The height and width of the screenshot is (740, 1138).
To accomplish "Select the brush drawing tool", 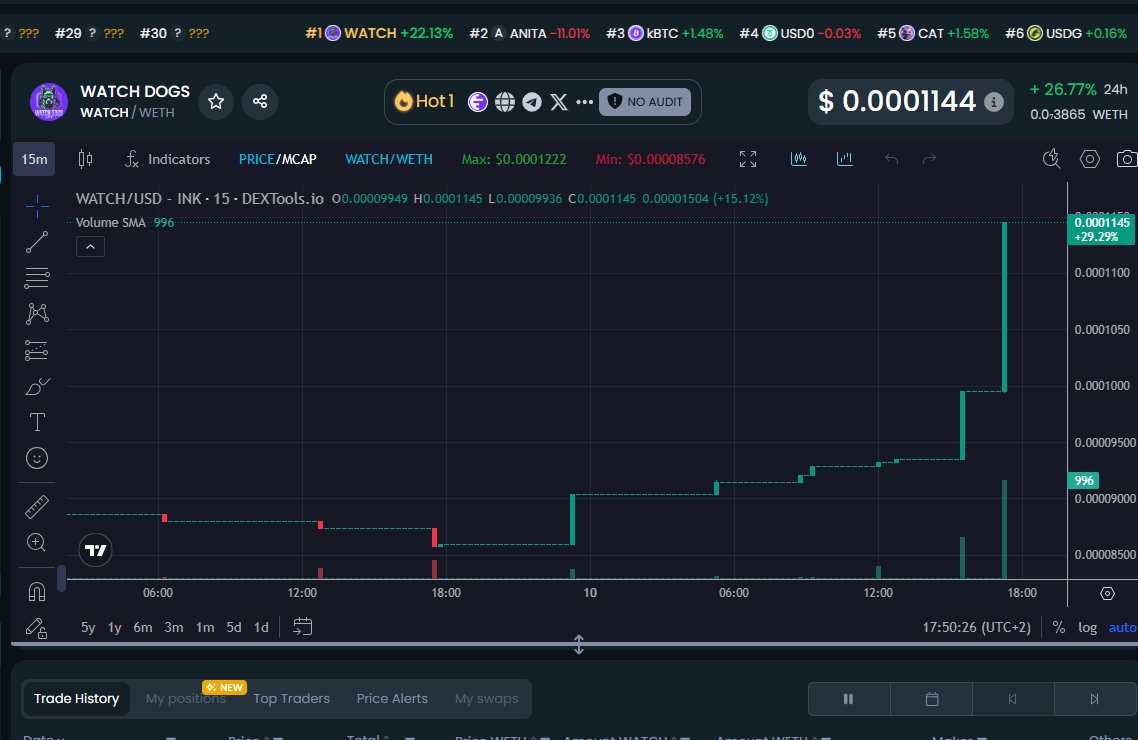I will (37, 386).
